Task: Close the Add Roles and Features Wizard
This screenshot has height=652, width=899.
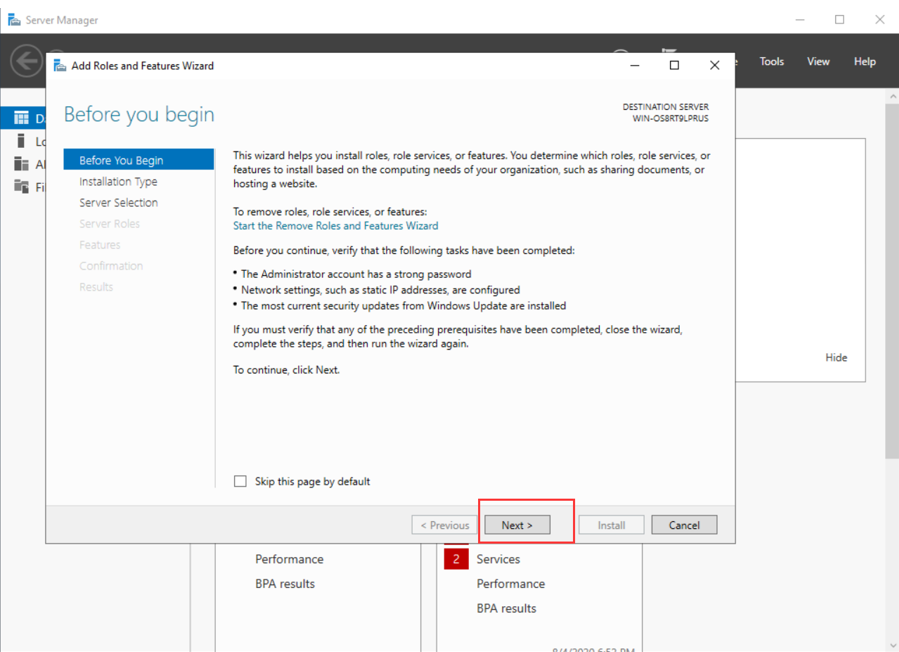Action: (x=714, y=65)
